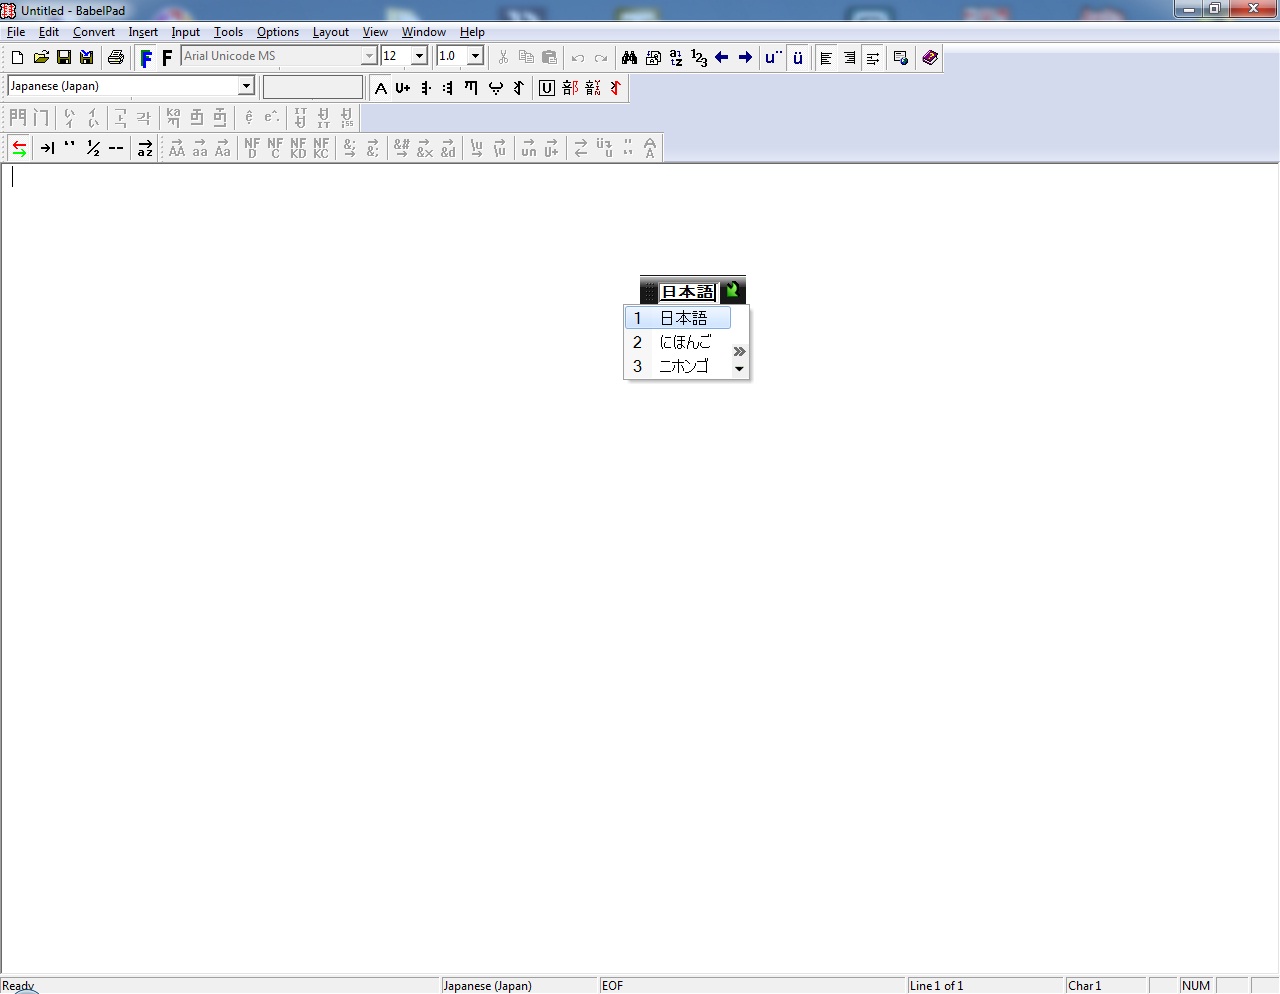Toggle the combined ü display mode
The height and width of the screenshot is (994, 1280).
point(798,58)
